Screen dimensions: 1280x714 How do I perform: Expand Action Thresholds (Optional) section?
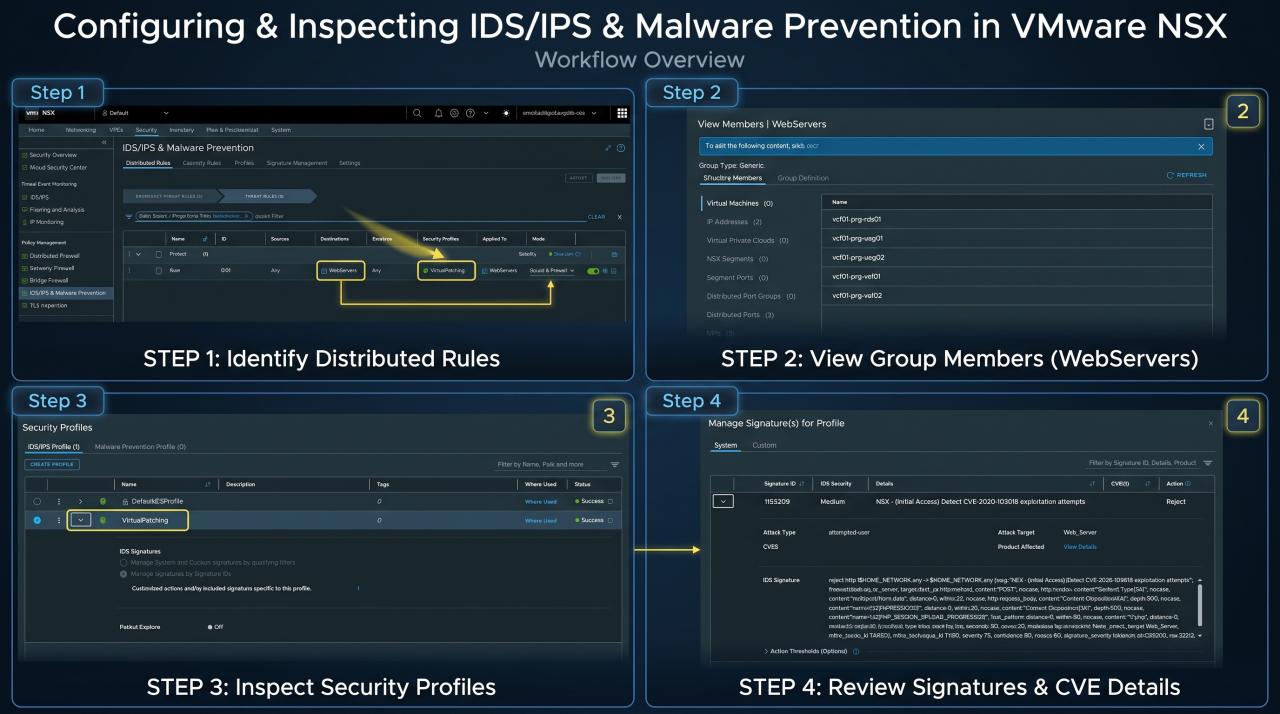click(766, 651)
